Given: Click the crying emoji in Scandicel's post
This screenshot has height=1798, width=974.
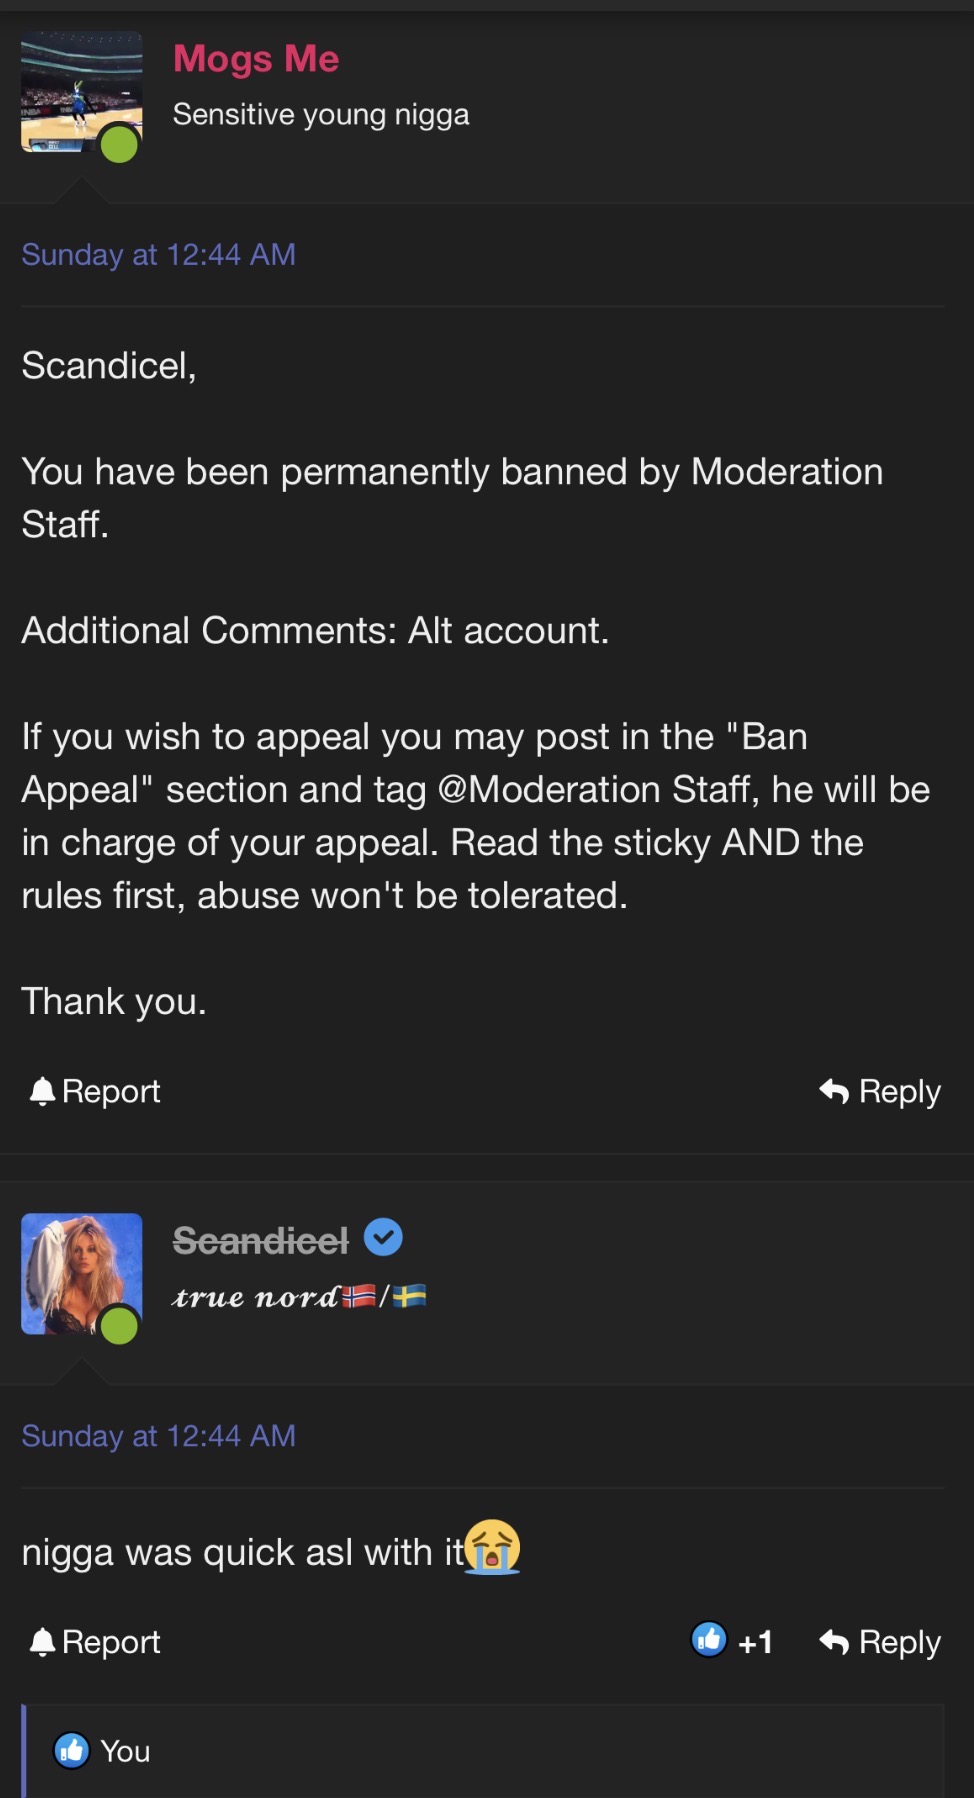Looking at the screenshot, I should 493,1547.
